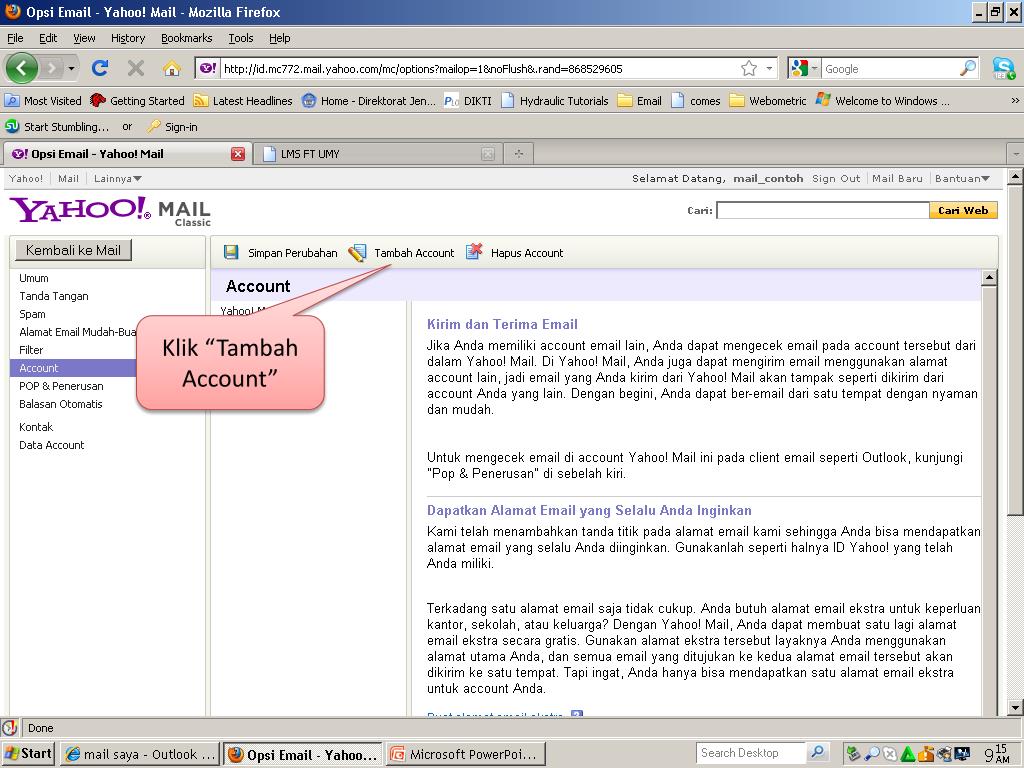Open Home - Direktorat Jen... bookmark
The width and height of the screenshot is (1024, 768).
(369, 101)
